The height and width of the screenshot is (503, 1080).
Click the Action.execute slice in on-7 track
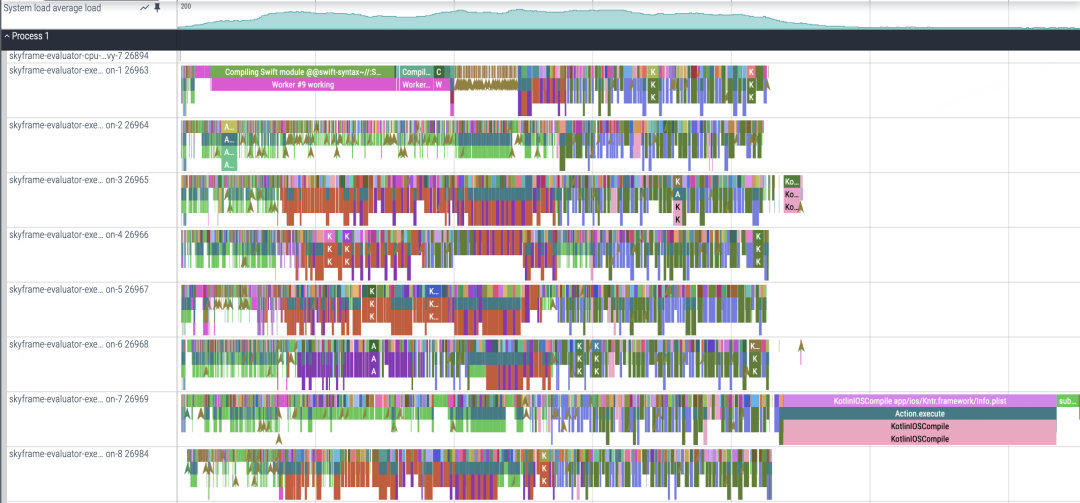918,414
